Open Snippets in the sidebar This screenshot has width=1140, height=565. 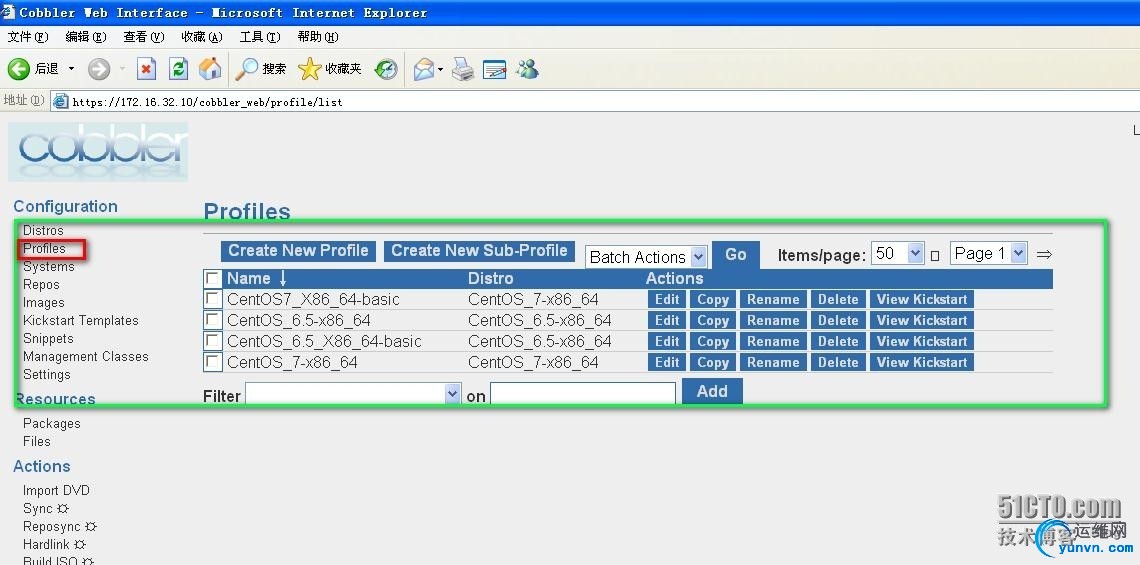(48, 339)
